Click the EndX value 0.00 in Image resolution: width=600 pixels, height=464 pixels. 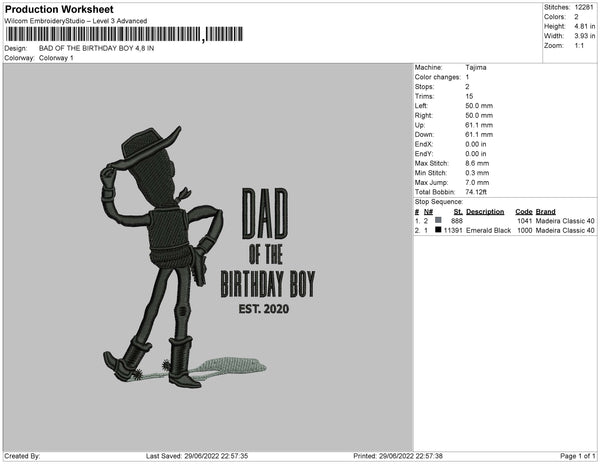click(476, 144)
